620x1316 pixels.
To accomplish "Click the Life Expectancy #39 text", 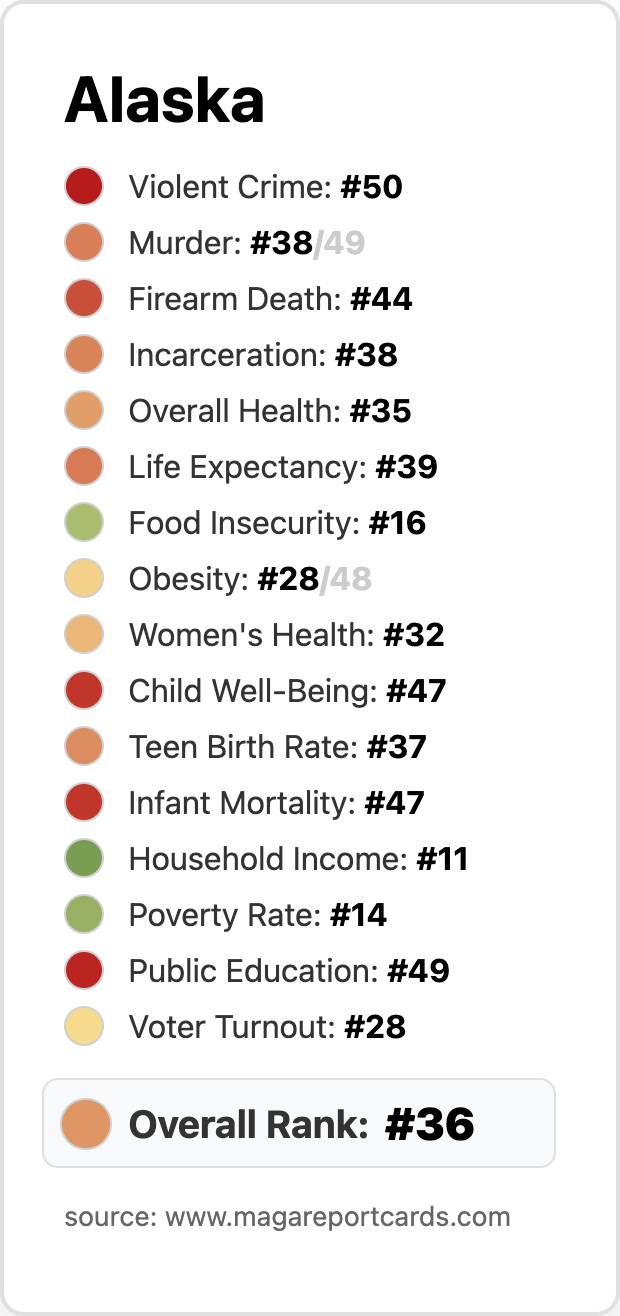I will 283,467.
